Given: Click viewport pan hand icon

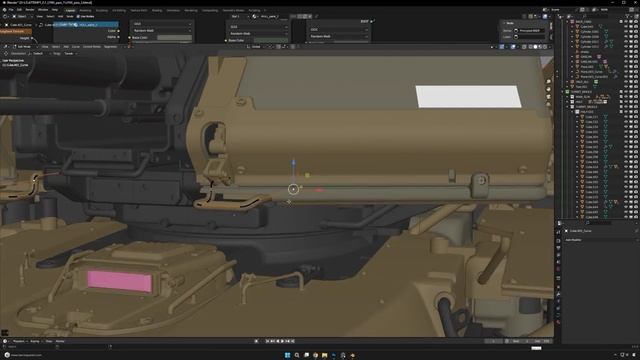Looking at the screenshot, I should (x=549, y=89).
